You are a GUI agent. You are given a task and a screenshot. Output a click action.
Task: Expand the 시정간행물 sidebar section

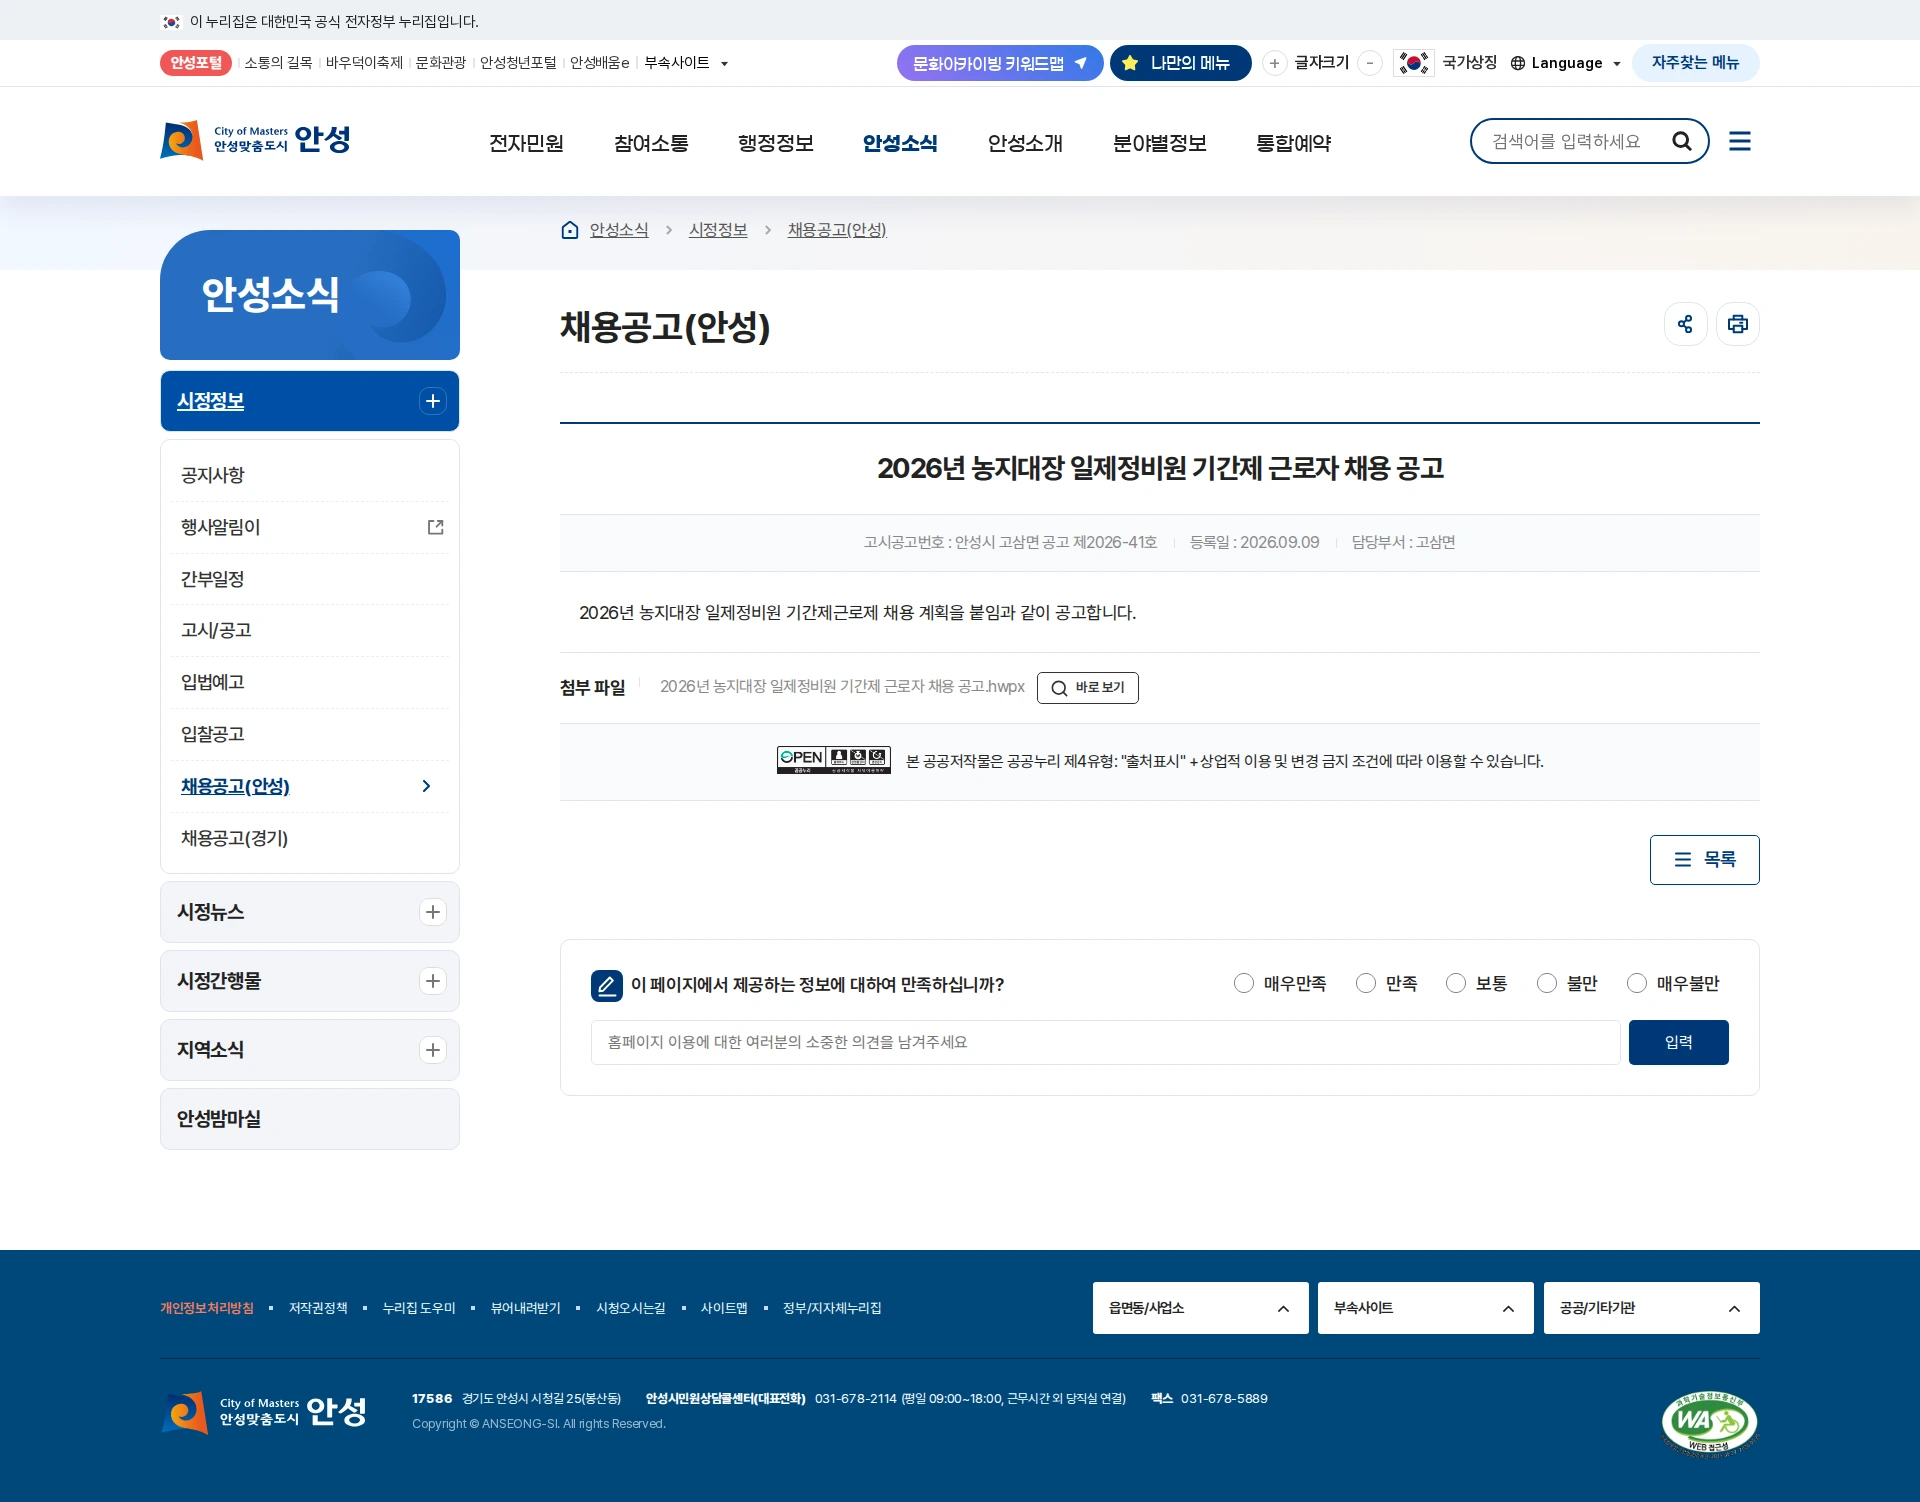(x=433, y=981)
